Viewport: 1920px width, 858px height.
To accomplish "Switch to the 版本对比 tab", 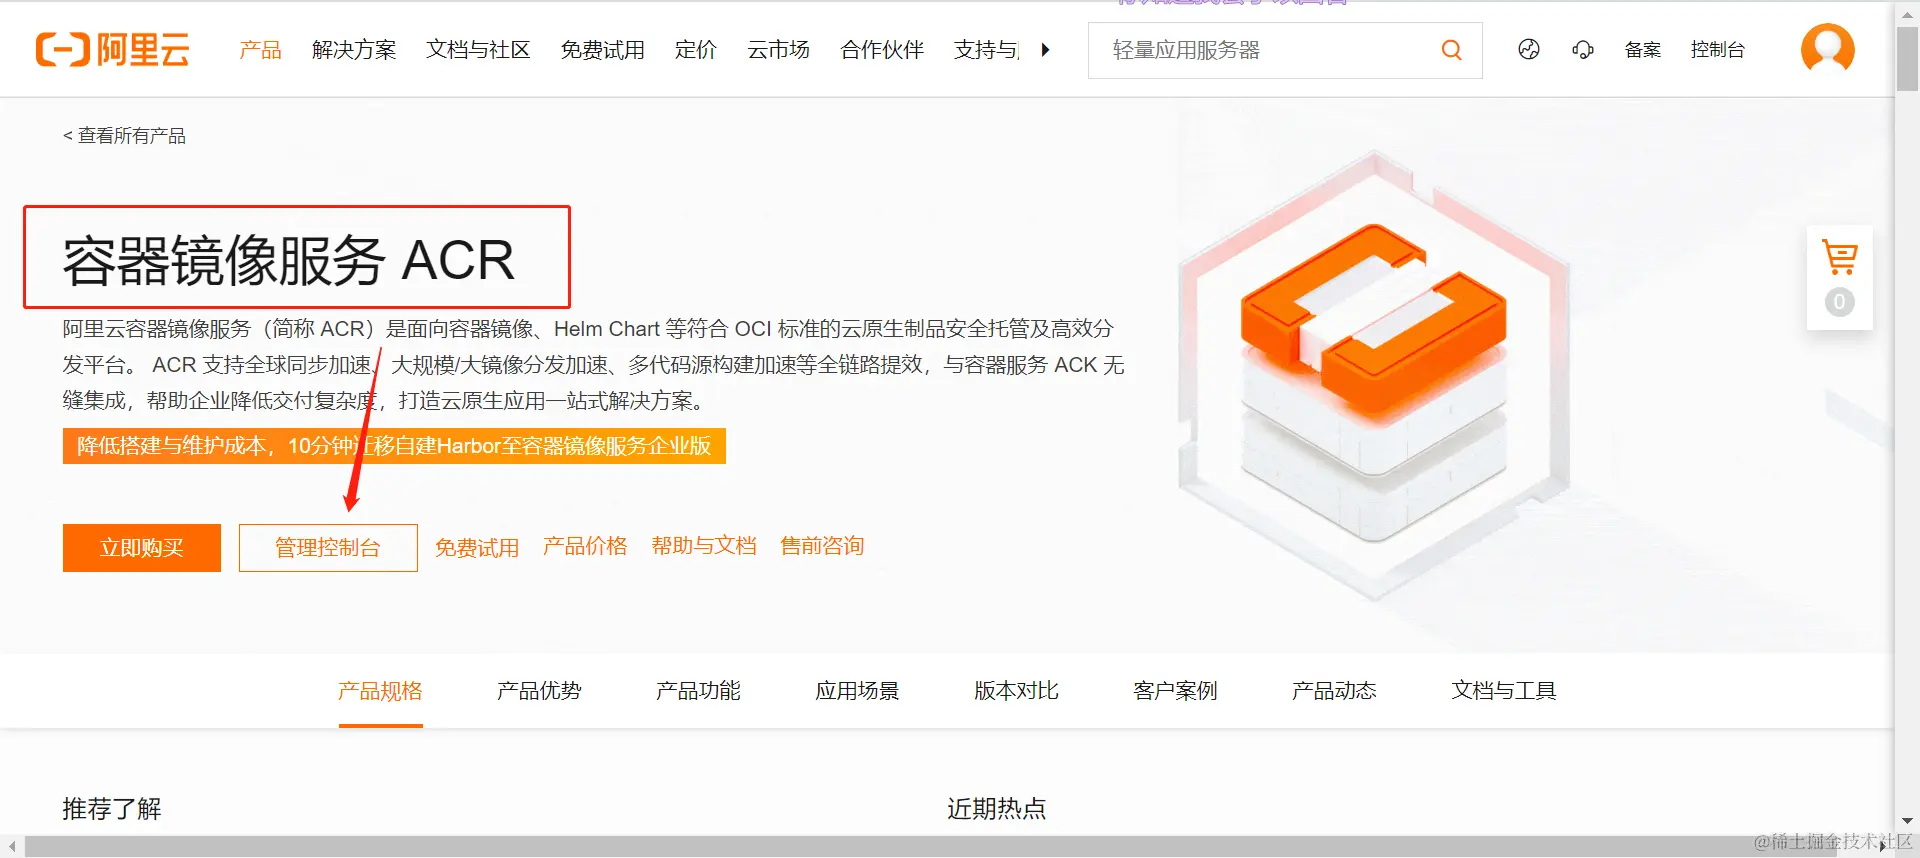I will point(1016,690).
